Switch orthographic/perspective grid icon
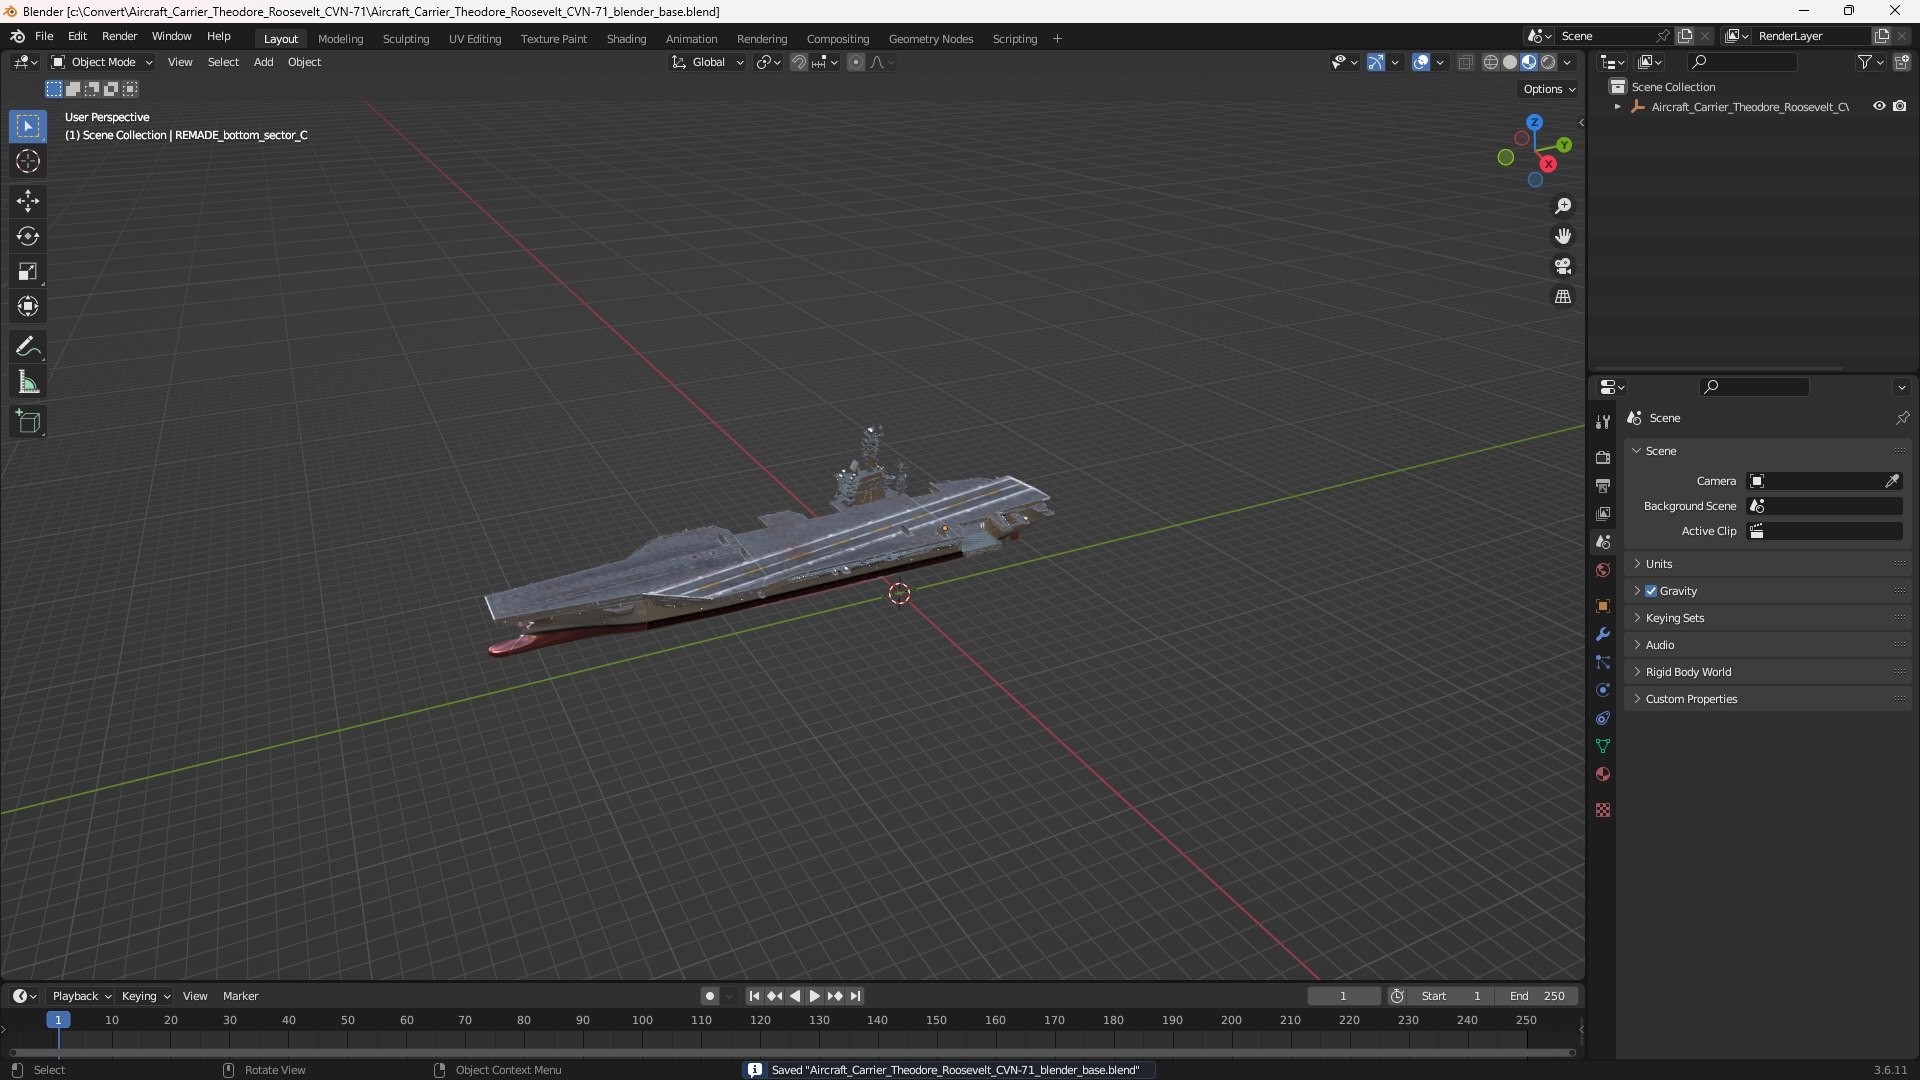 (x=1563, y=297)
